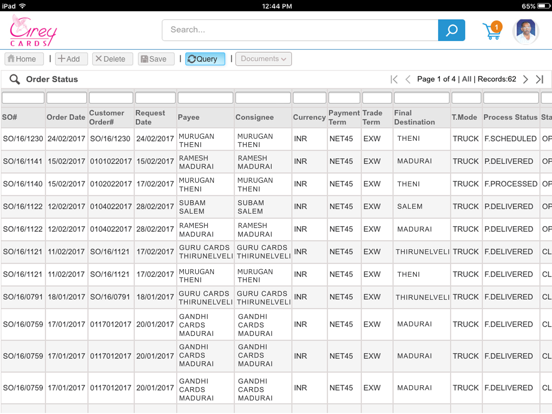Screen dimensions: 552x414
Task: Sort by Currency column header
Action: point(309,117)
